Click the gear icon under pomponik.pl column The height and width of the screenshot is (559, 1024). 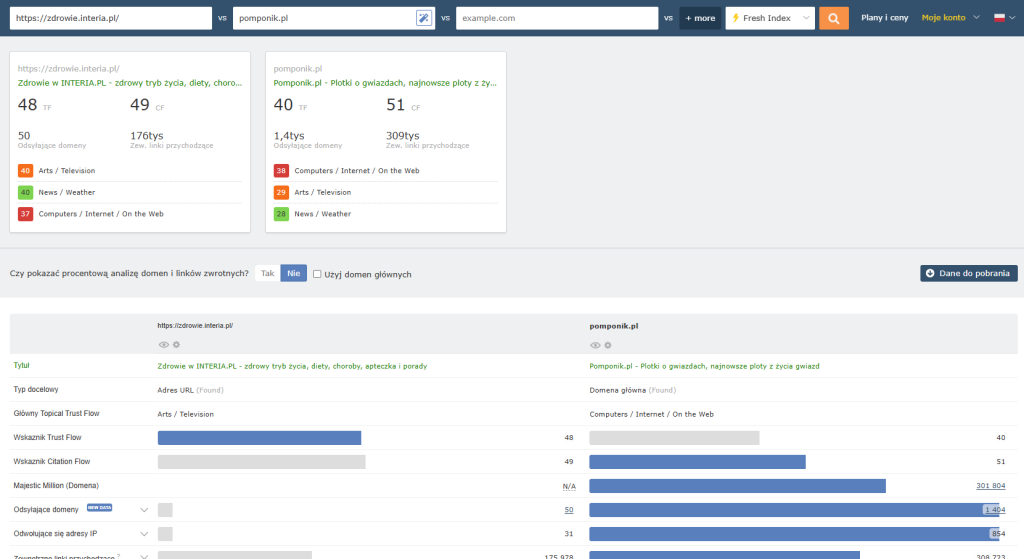pos(608,345)
